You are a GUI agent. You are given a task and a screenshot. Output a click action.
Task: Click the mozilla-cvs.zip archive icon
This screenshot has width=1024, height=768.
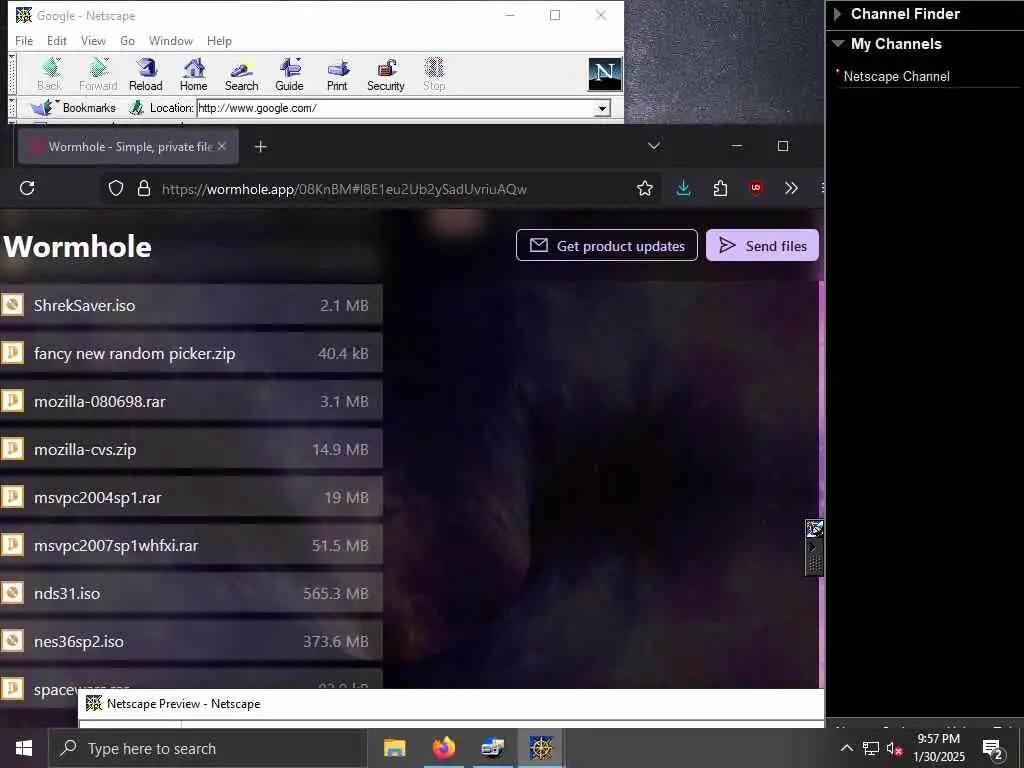[x=12, y=449]
